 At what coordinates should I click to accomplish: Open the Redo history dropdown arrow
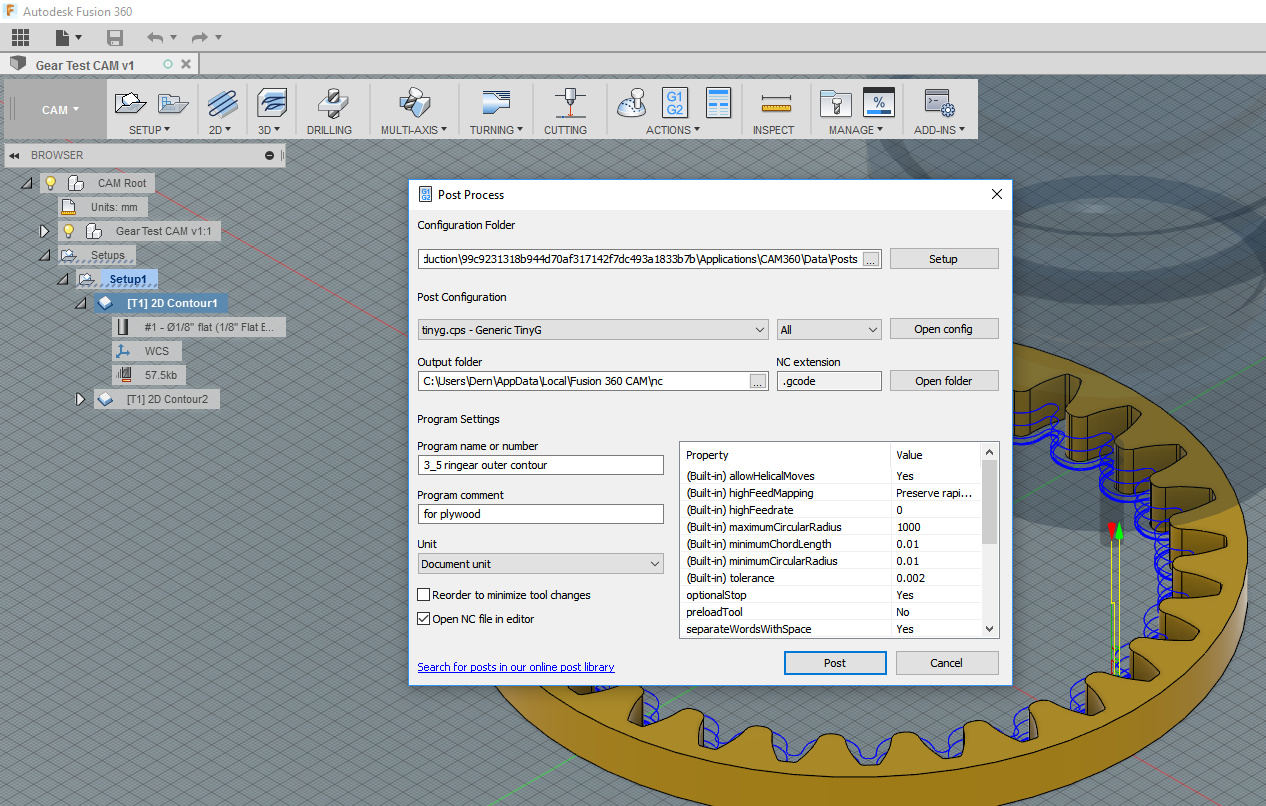218,38
